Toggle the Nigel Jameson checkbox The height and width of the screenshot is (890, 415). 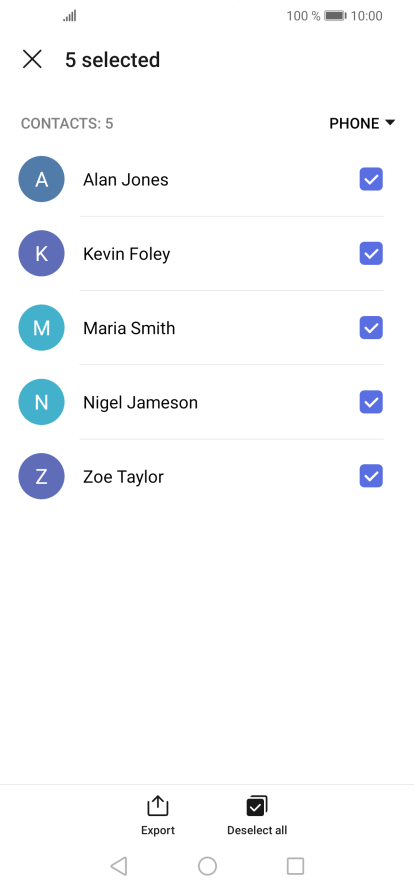[371, 402]
